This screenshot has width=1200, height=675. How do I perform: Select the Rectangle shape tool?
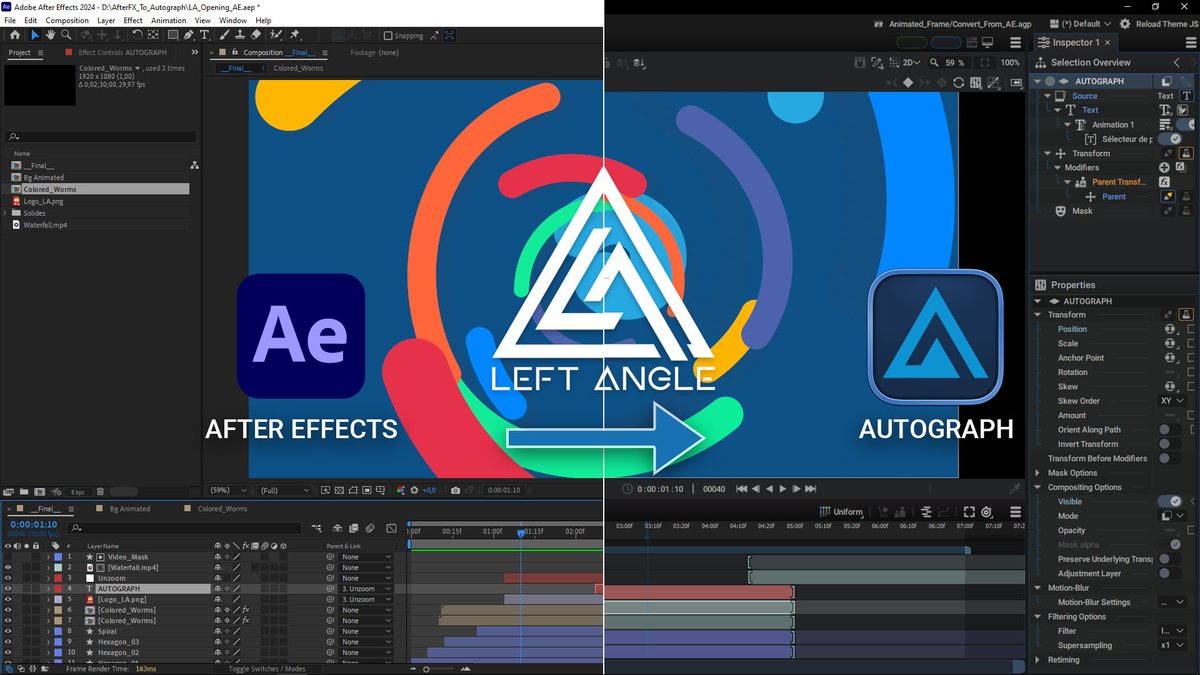click(x=173, y=35)
